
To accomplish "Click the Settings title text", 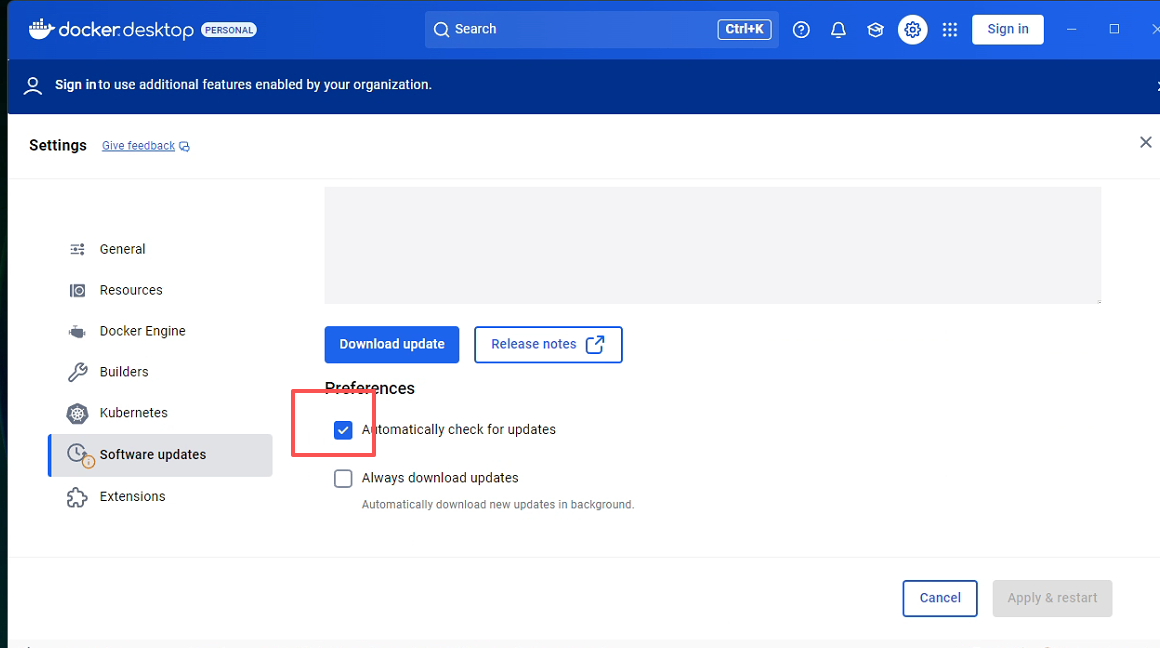I will (58, 145).
